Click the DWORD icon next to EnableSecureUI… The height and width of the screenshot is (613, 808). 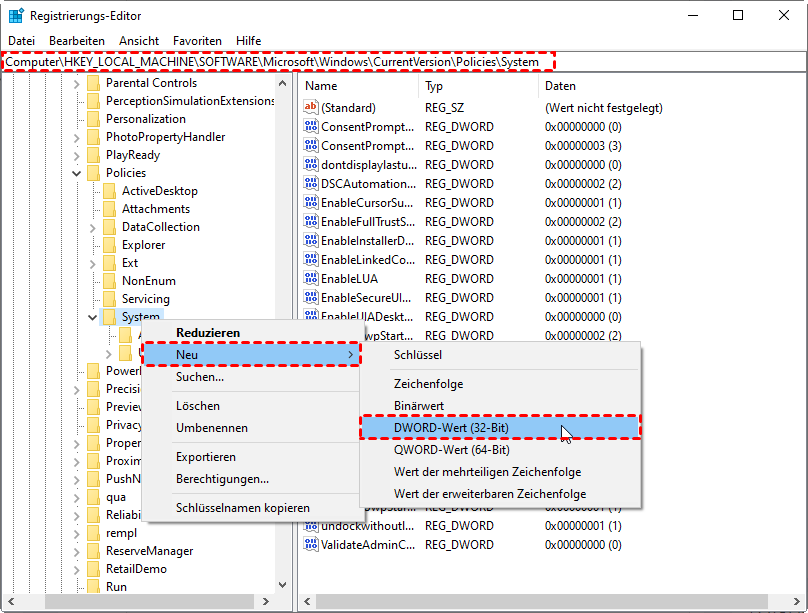tap(311, 298)
